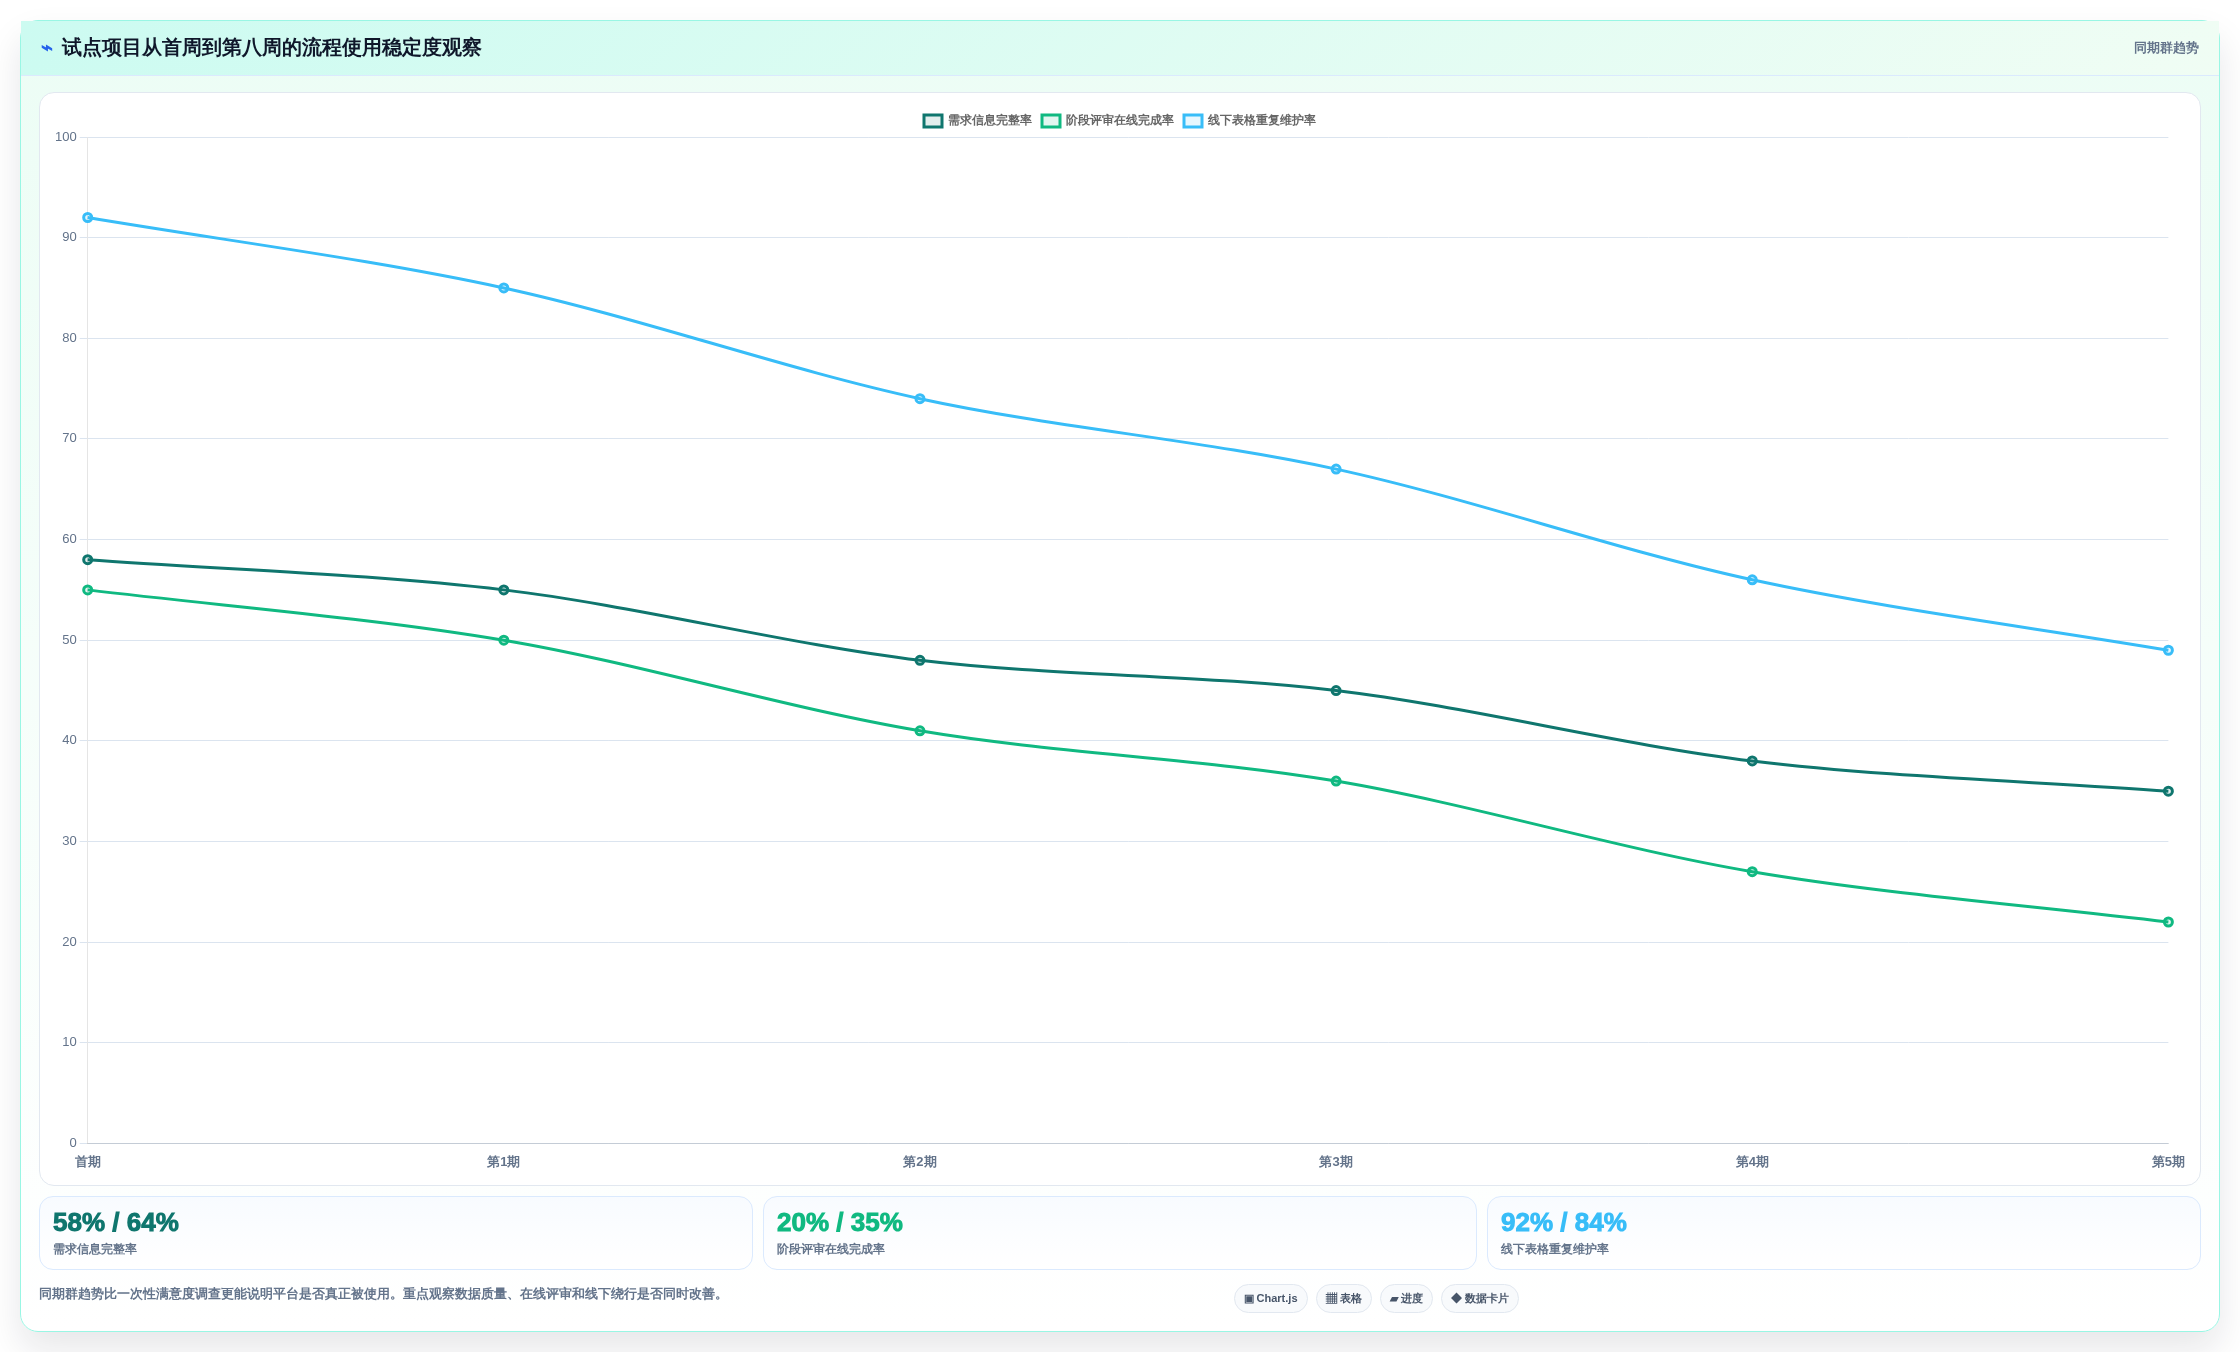Select the dark-teal data point at 第3期
This screenshot has width=2240, height=1352.
1336,690
